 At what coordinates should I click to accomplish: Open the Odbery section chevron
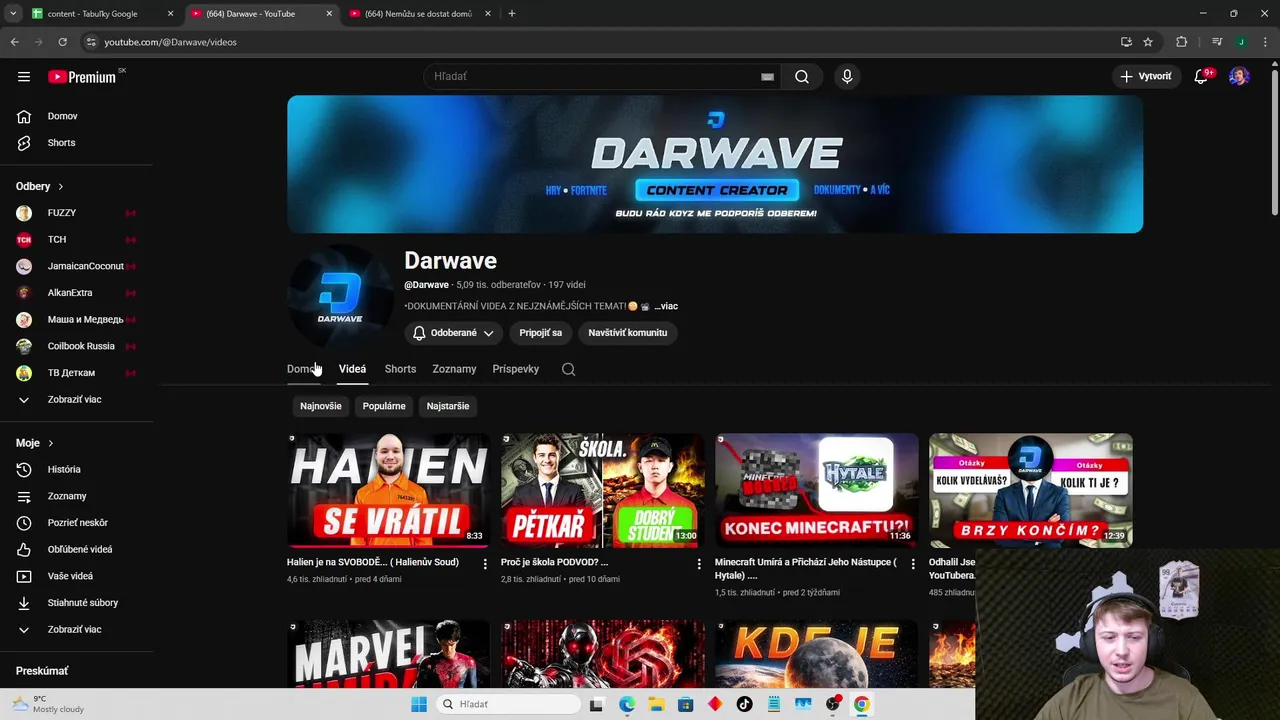click(60, 187)
